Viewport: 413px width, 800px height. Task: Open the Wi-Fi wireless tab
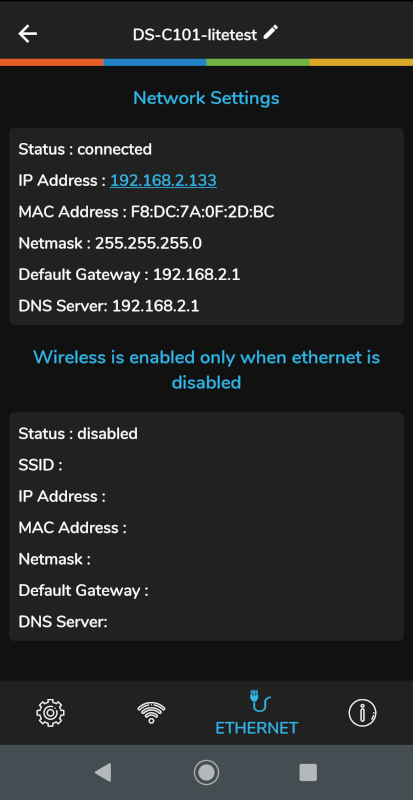pyautogui.click(x=152, y=712)
